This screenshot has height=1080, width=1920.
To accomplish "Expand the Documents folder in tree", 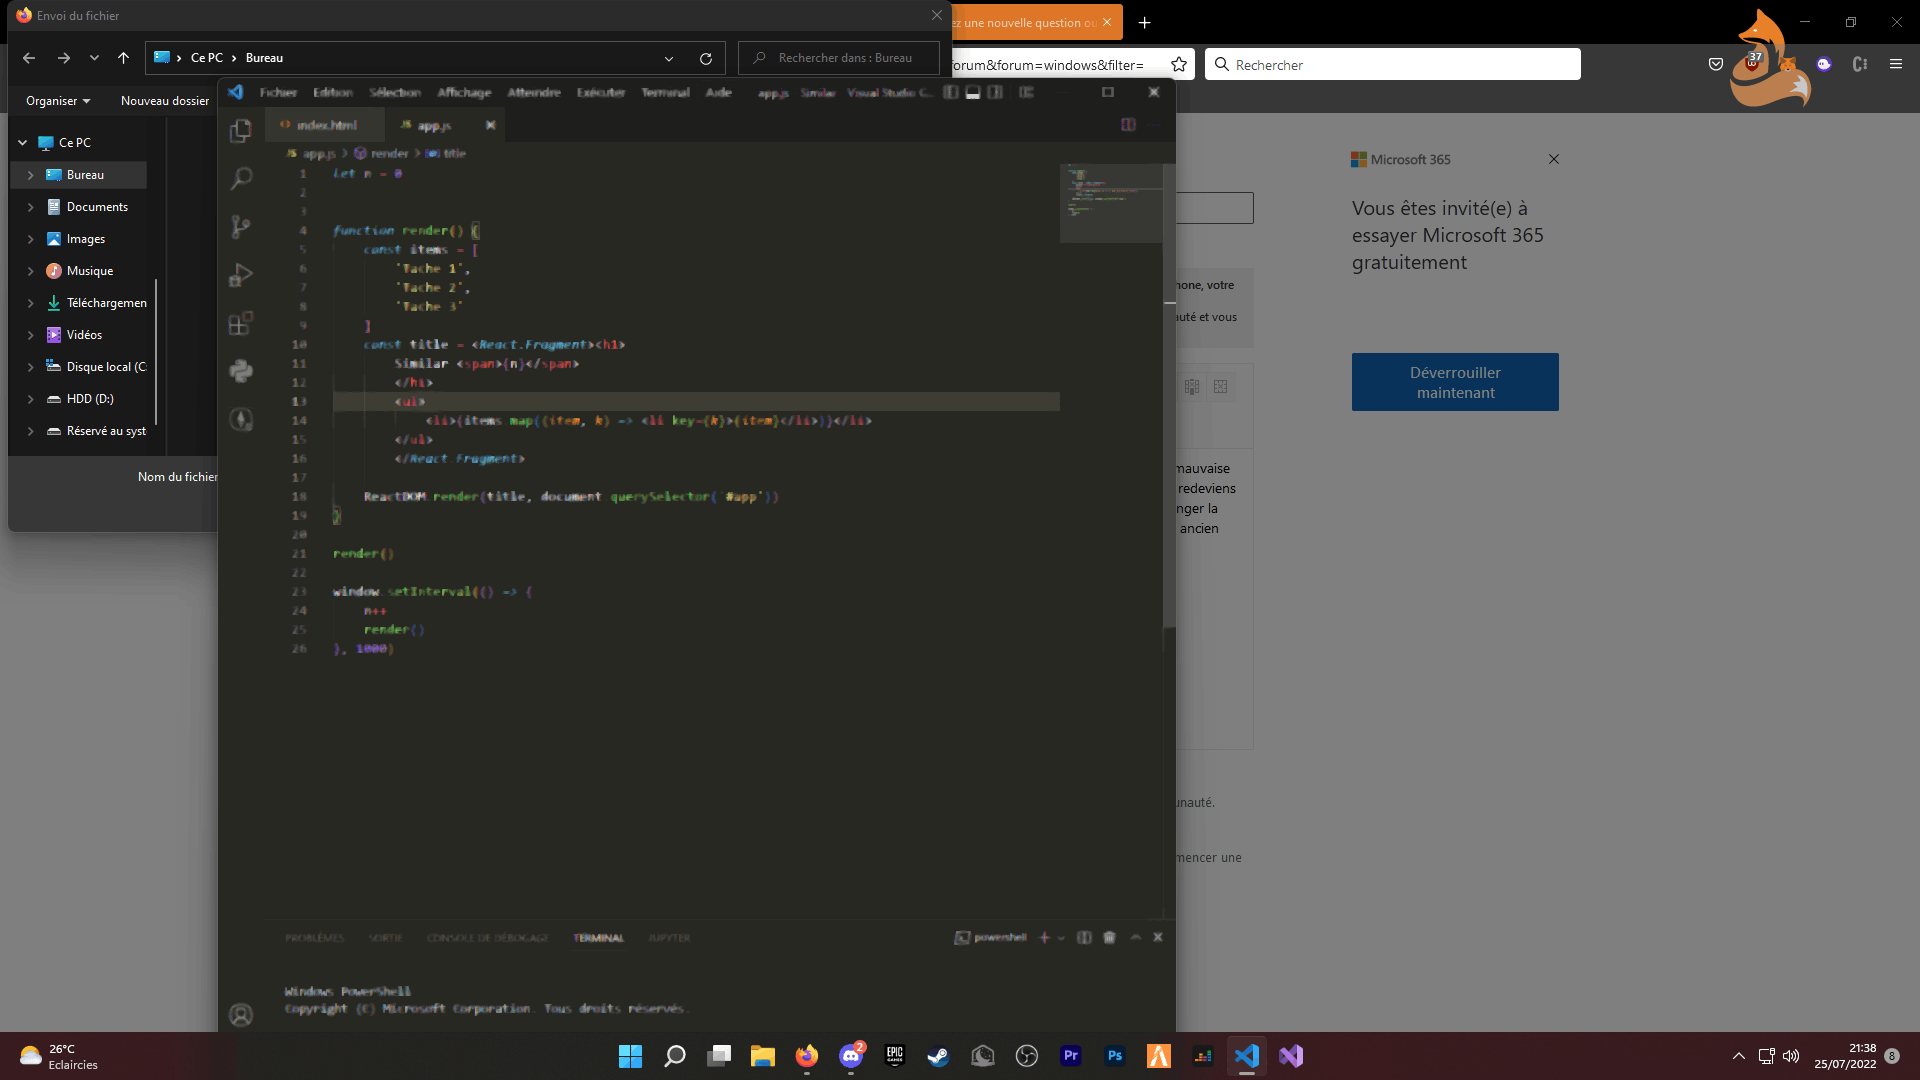I will 30,207.
